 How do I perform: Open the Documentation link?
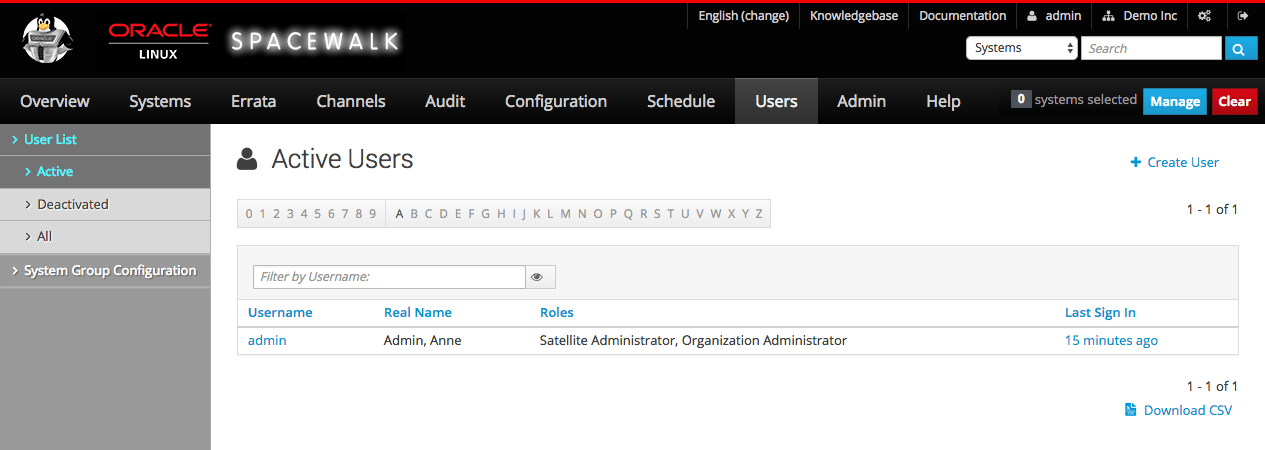point(962,16)
